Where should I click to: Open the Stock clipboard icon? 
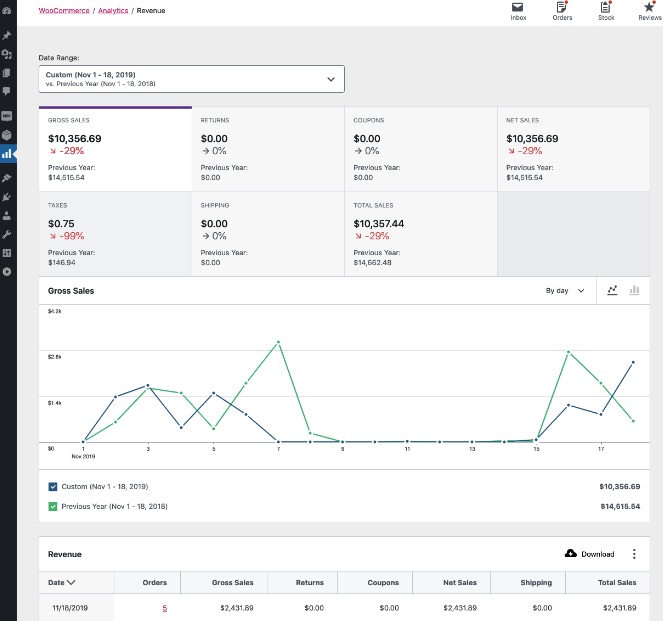pos(605,7)
